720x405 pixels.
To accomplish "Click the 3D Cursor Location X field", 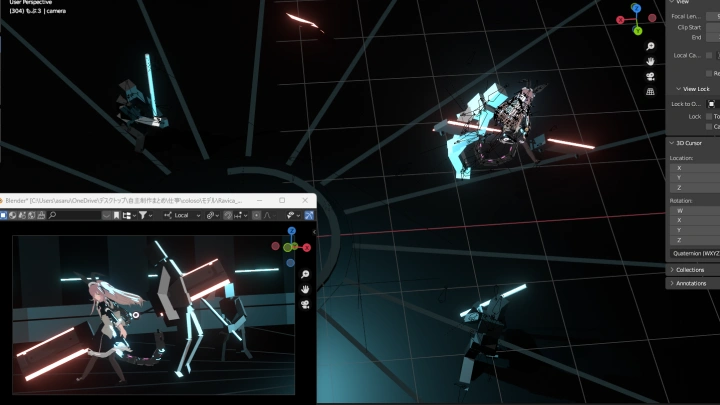I will coord(695,168).
